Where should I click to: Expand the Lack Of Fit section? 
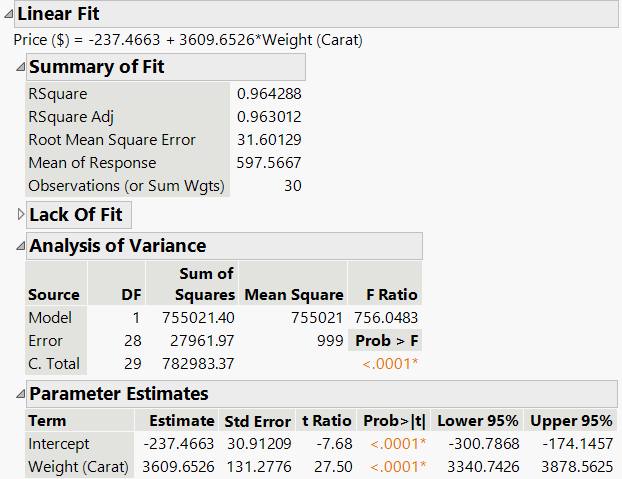click(21, 215)
